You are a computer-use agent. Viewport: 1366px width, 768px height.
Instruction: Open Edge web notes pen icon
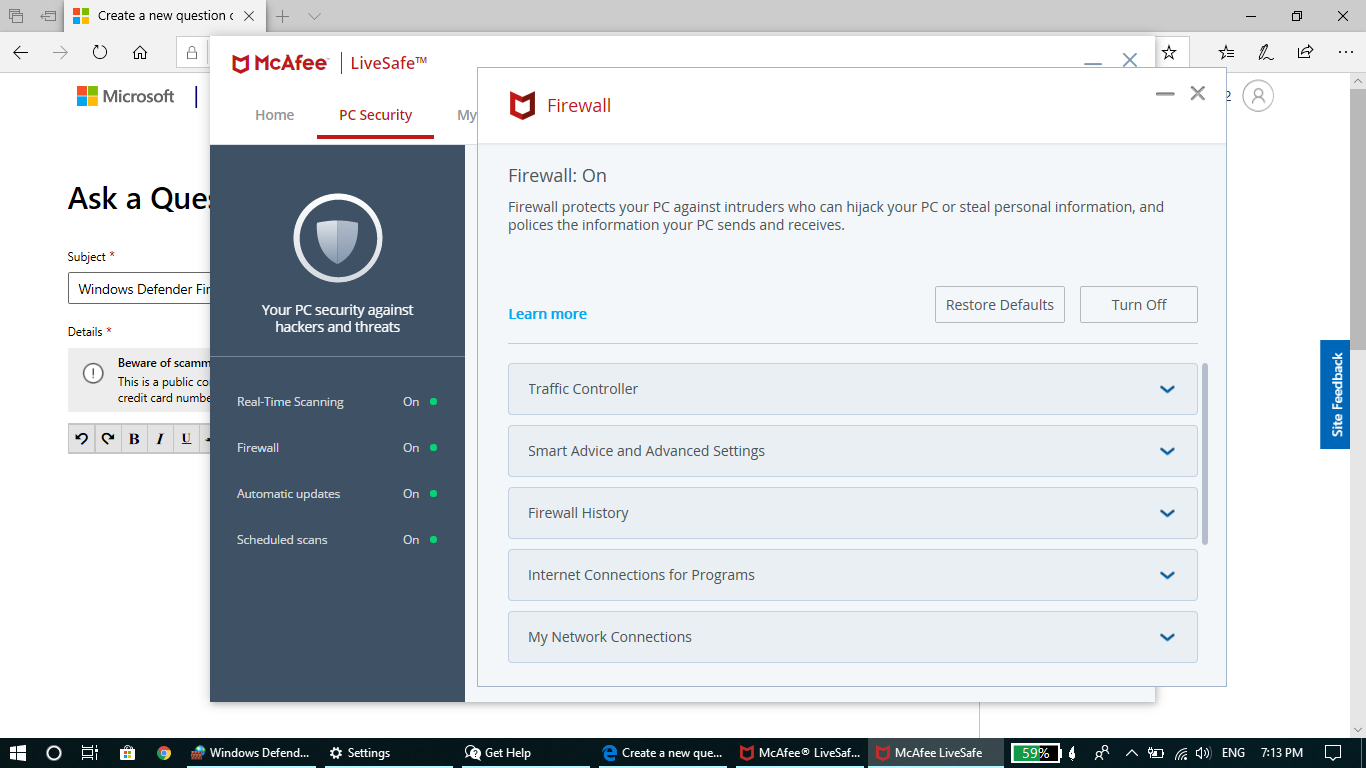tap(1265, 52)
